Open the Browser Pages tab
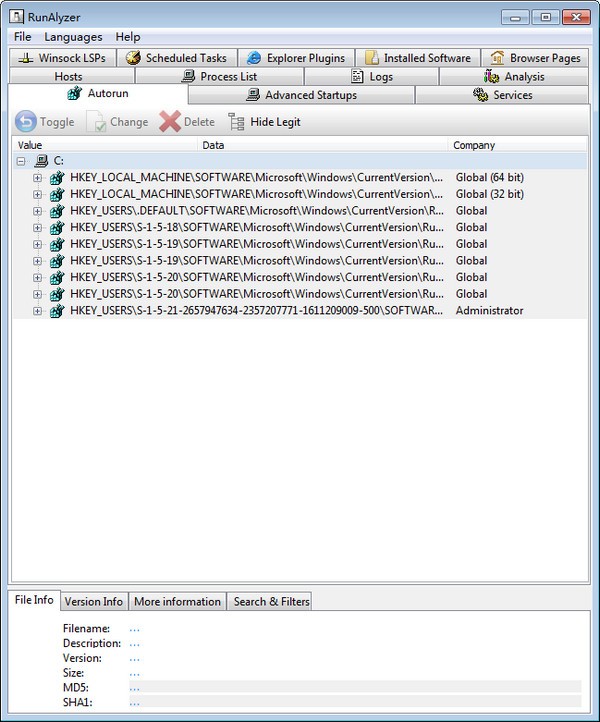 pyautogui.click(x=535, y=58)
